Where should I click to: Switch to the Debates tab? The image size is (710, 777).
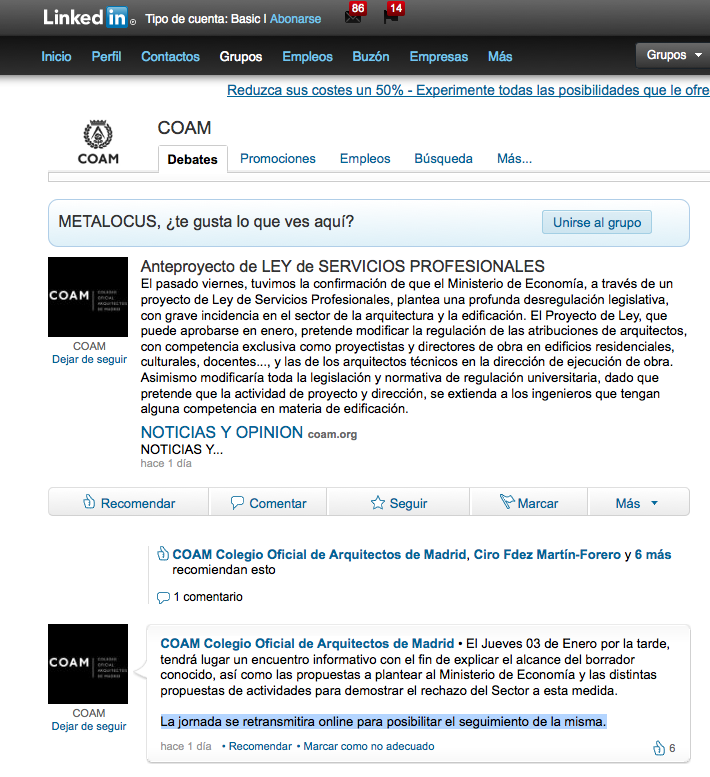(x=193, y=159)
